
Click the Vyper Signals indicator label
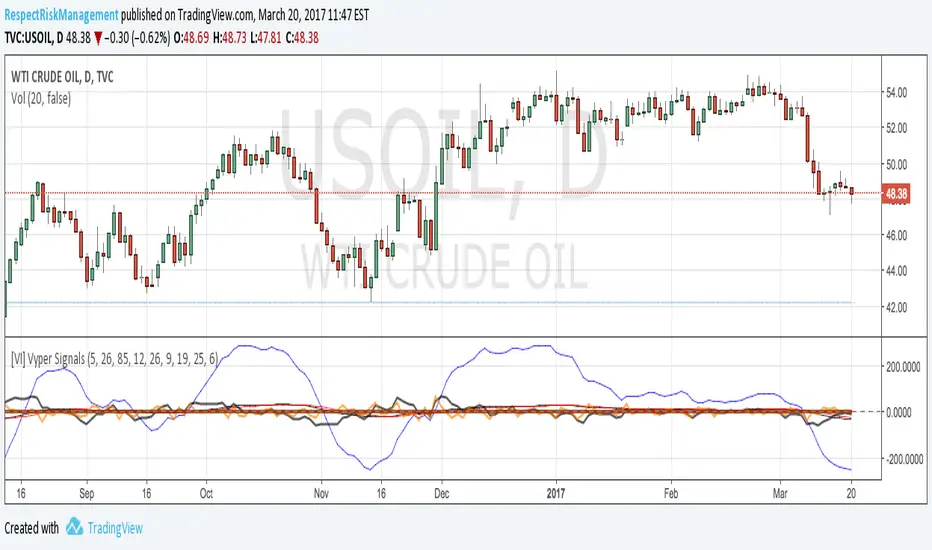click(115, 359)
